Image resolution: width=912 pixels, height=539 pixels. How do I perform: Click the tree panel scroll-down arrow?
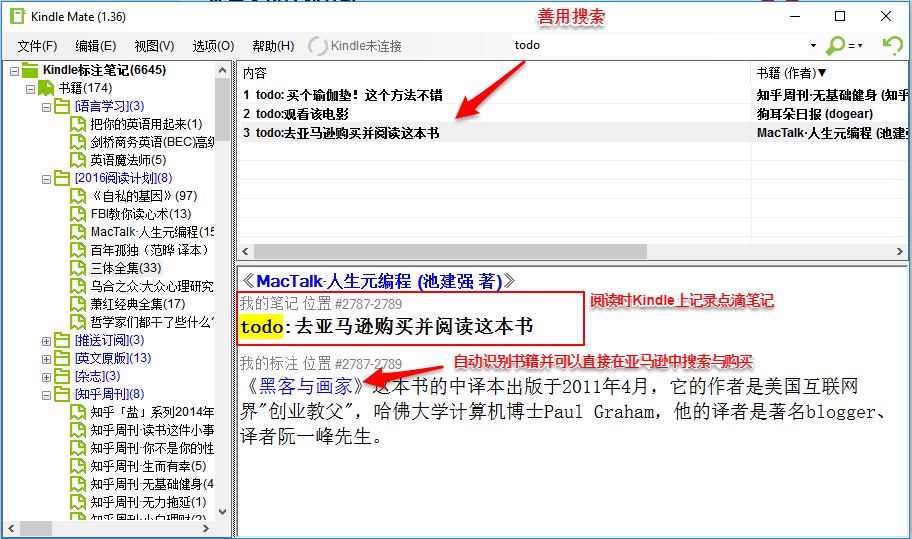[x=222, y=512]
